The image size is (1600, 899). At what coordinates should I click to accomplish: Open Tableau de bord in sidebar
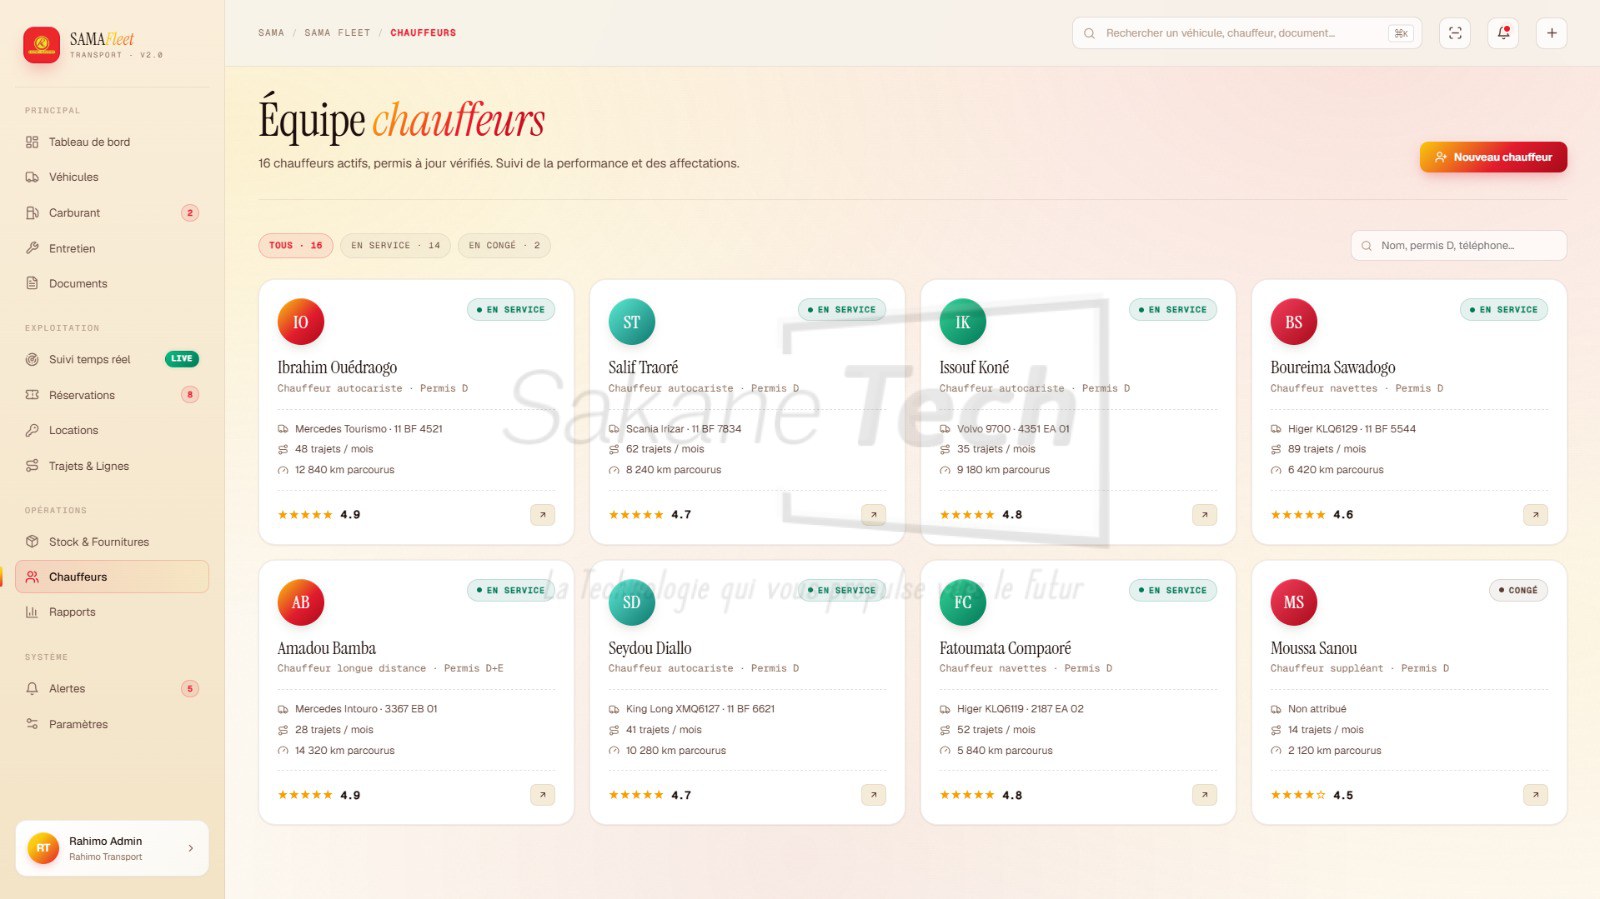(112, 142)
